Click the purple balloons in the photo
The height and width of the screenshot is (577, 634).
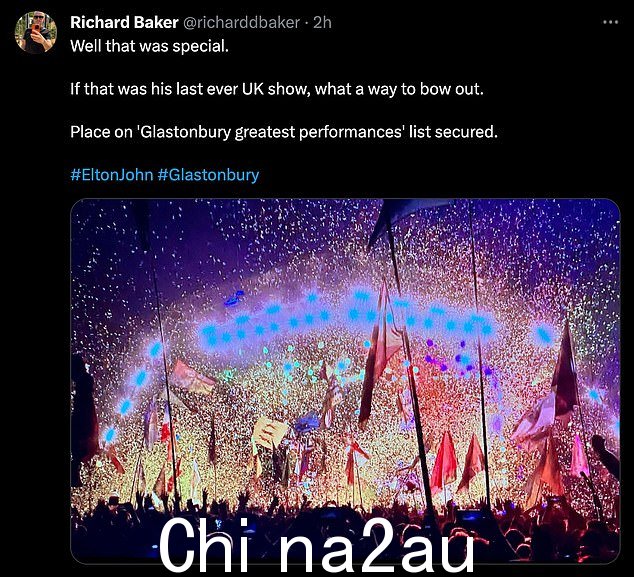point(457,358)
